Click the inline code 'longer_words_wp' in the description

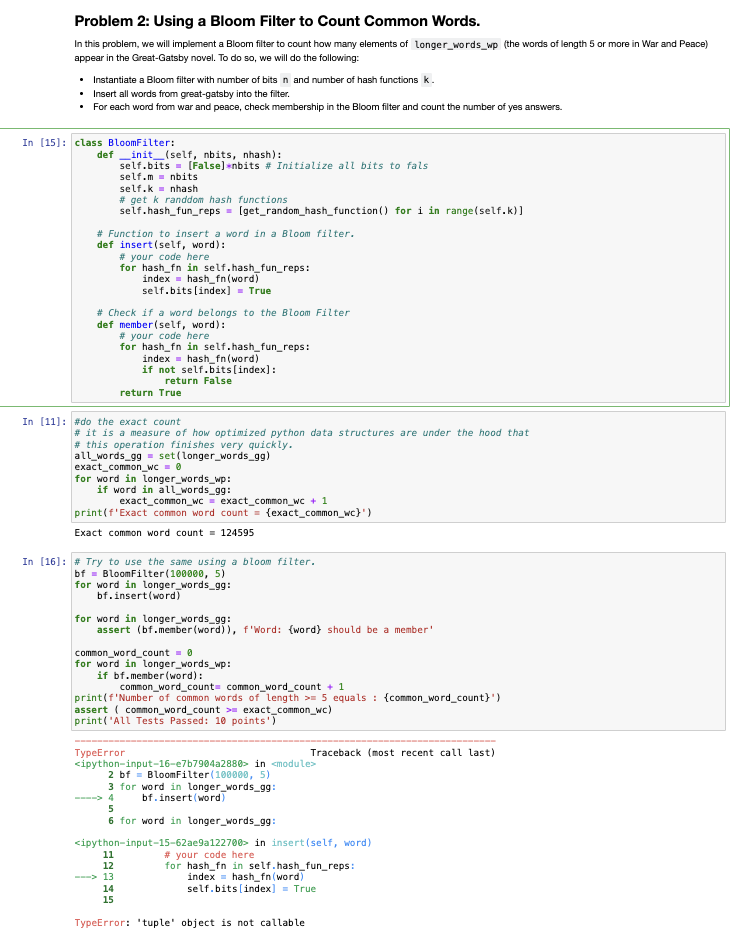[x=456, y=44]
